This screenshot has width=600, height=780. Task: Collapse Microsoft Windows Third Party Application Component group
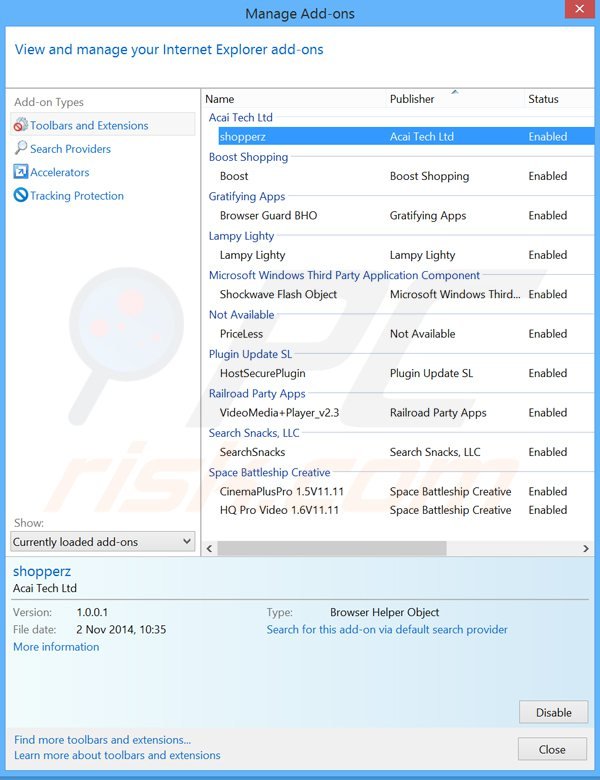coord(344,275)
